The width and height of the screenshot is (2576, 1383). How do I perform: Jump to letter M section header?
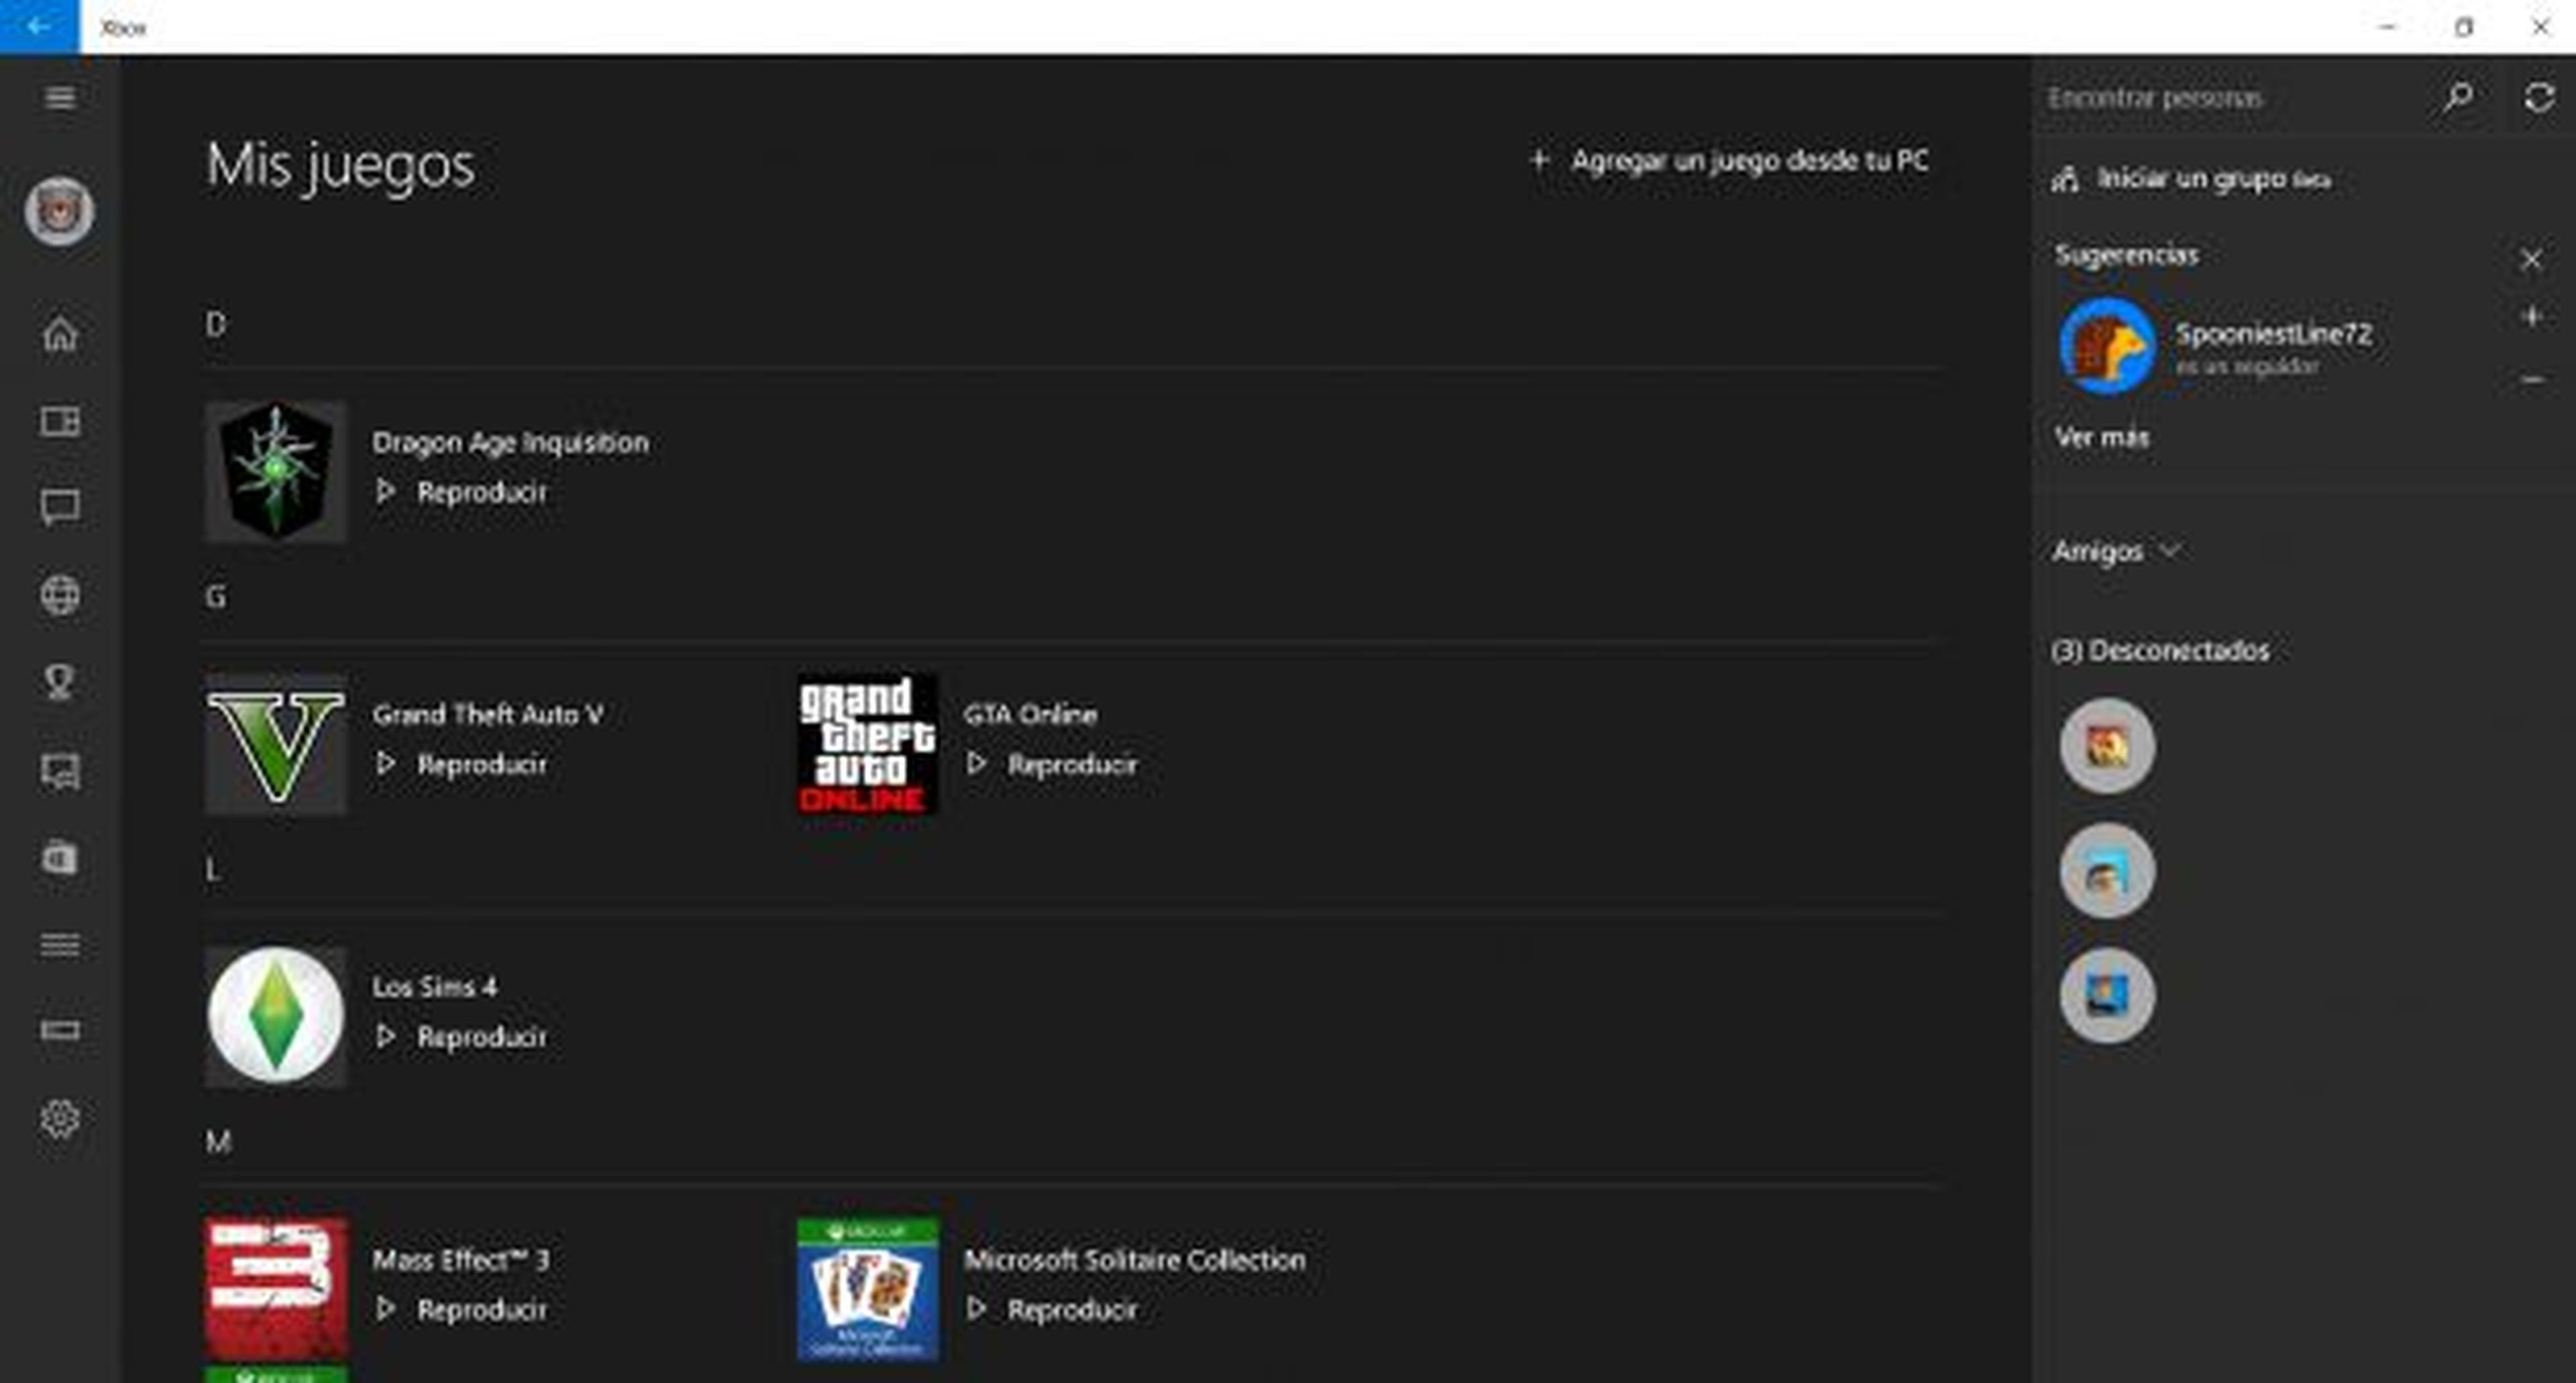pyautogui.click(x=218, y=1141)
